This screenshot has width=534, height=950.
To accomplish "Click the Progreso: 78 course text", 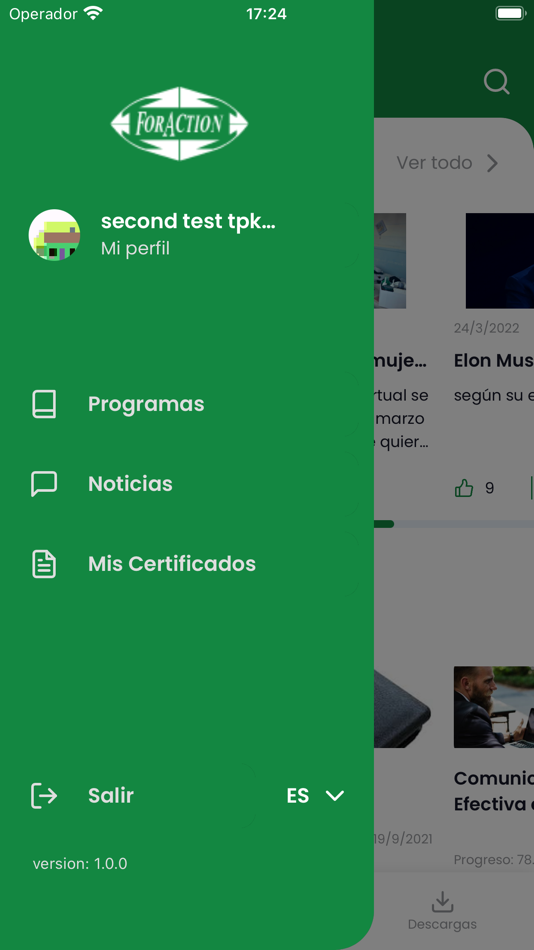I will pos(493,860).
